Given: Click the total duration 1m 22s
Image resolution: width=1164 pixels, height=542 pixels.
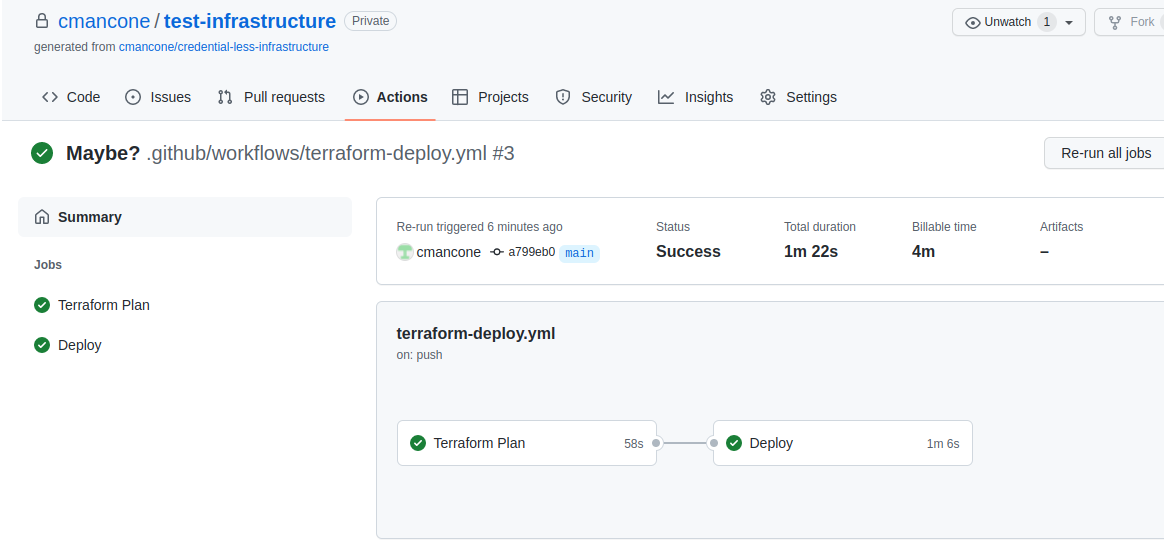Looking at the screenshot, I should pyautogui.click(x=811, y=252).
